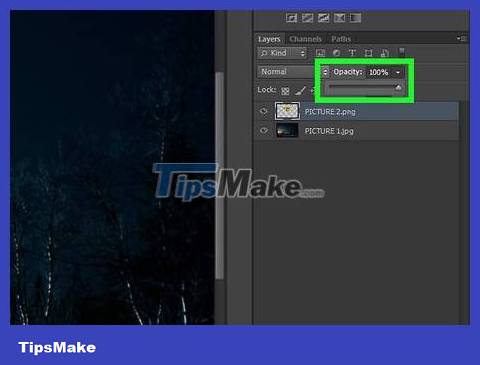Open the Opacity slider dropdown arrow
The width and height of the screenshot is (480, 365).
point(398,72)
